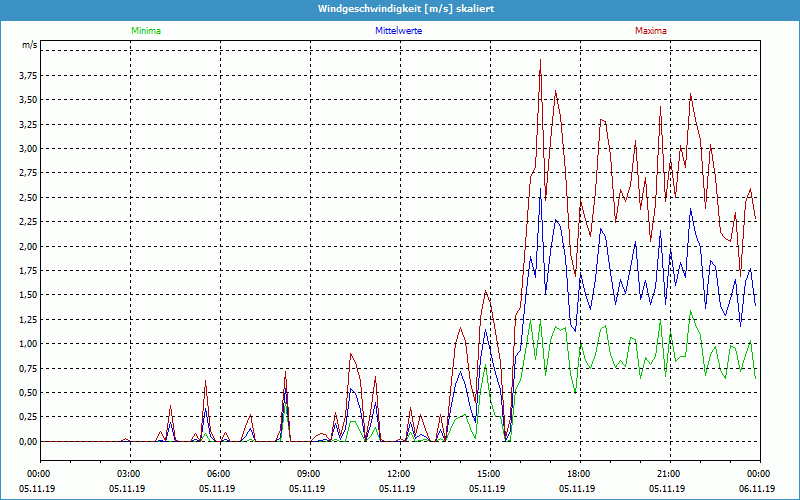Click the 3,00 y-axis value label
Image resolution: width=800 pixels, height=500 pixels.
(x=27, y=149)
